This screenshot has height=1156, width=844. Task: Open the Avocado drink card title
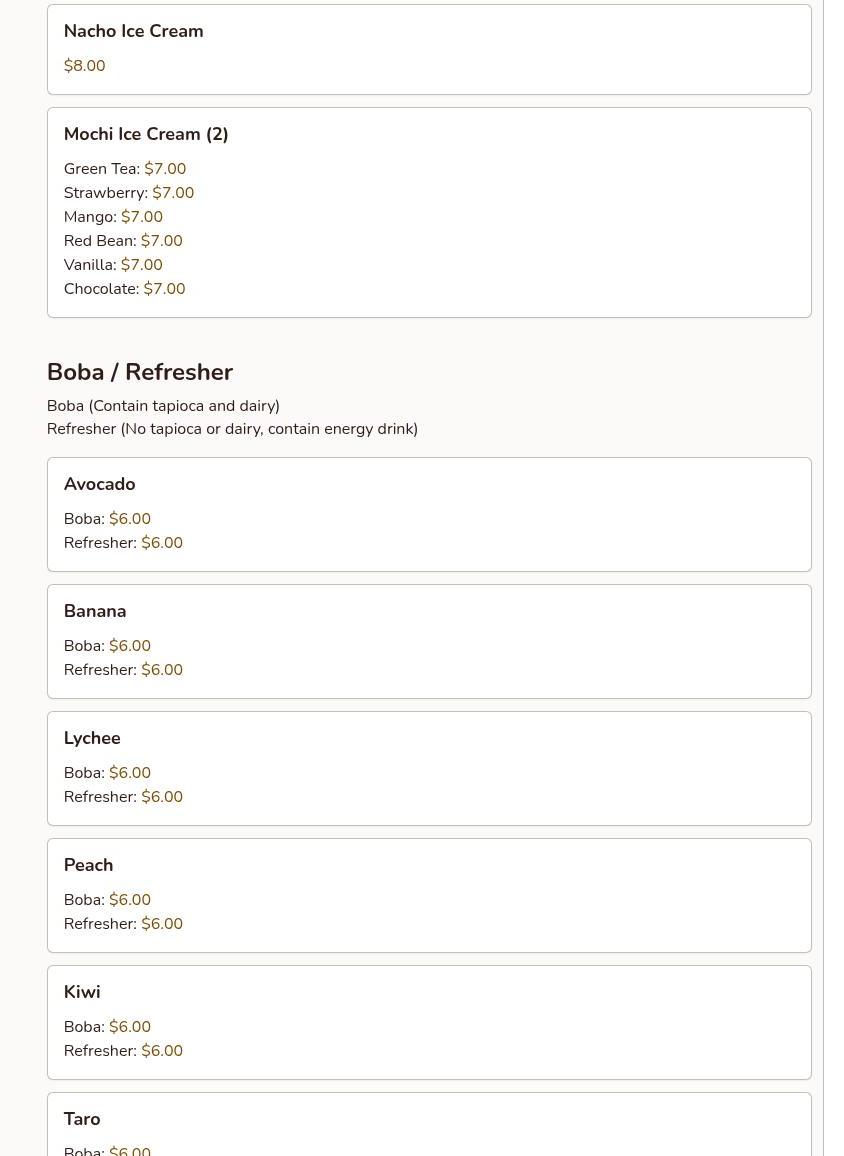pyautogui.click(x=100, y=484)
